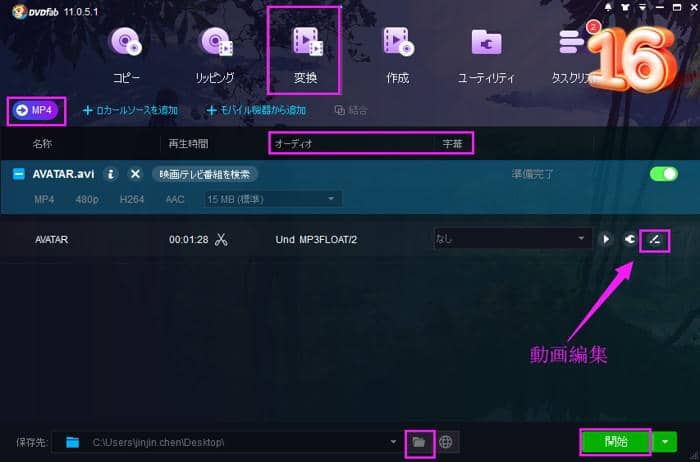Click the 再生時間 column header
The height and width of the screenshot is (462, 700).
[188, 144]
